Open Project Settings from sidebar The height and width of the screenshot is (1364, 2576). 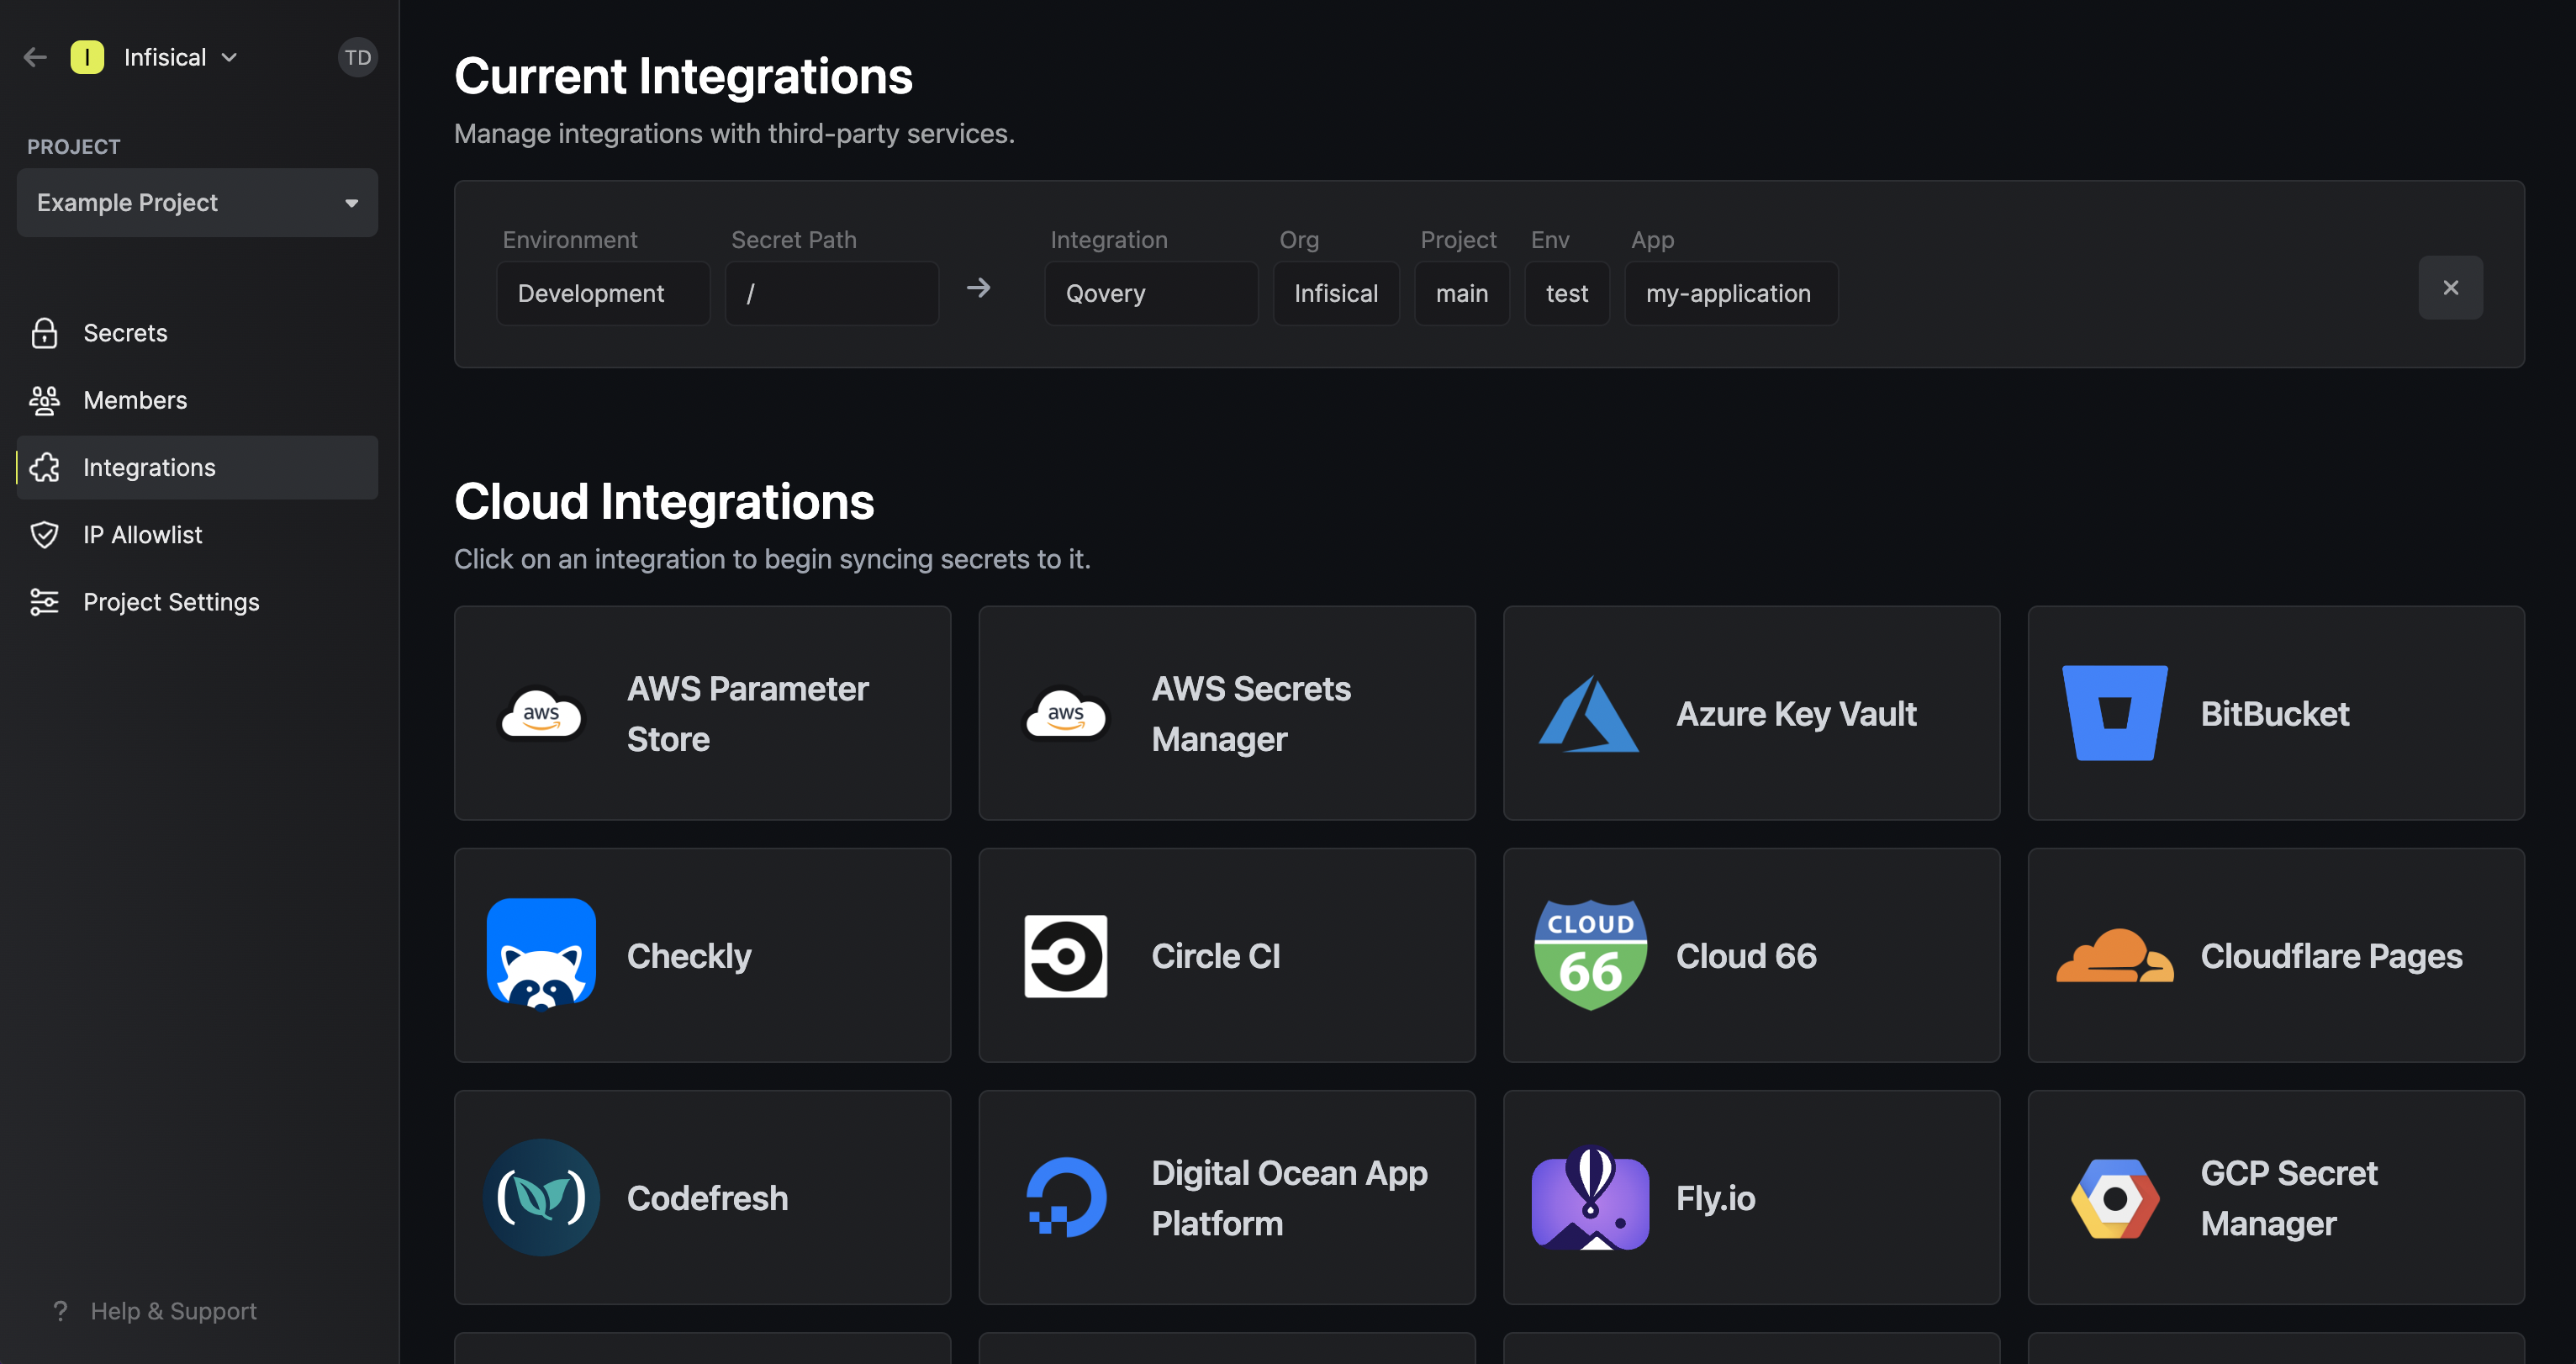coord(171,602)
